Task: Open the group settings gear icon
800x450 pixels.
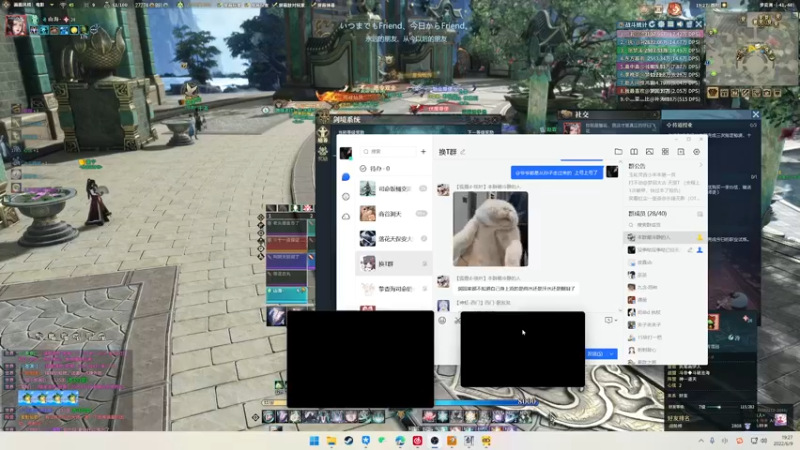Action: tap(696, 152)
